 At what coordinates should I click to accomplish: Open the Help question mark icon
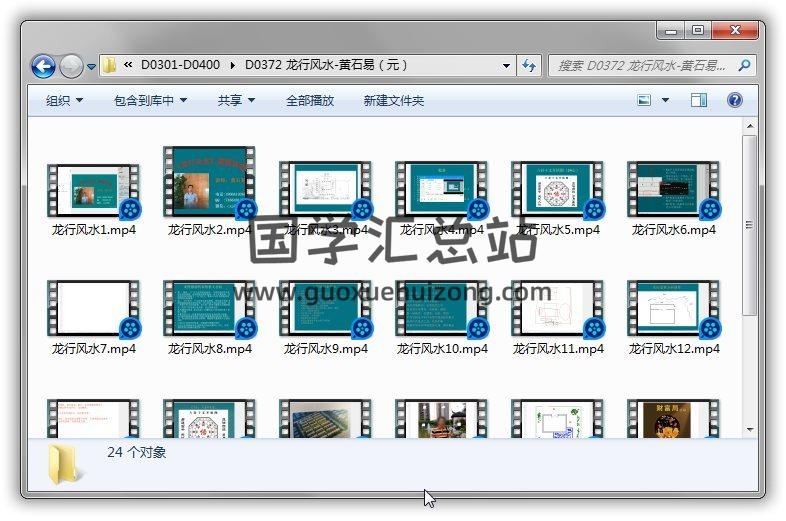click(x=734, y=100)
